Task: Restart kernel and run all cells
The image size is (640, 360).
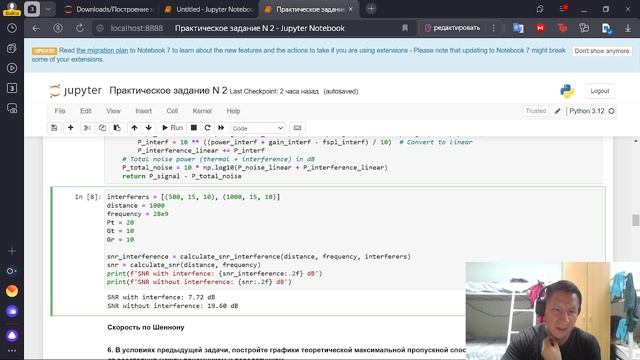Action: click(x=221, y=128)
